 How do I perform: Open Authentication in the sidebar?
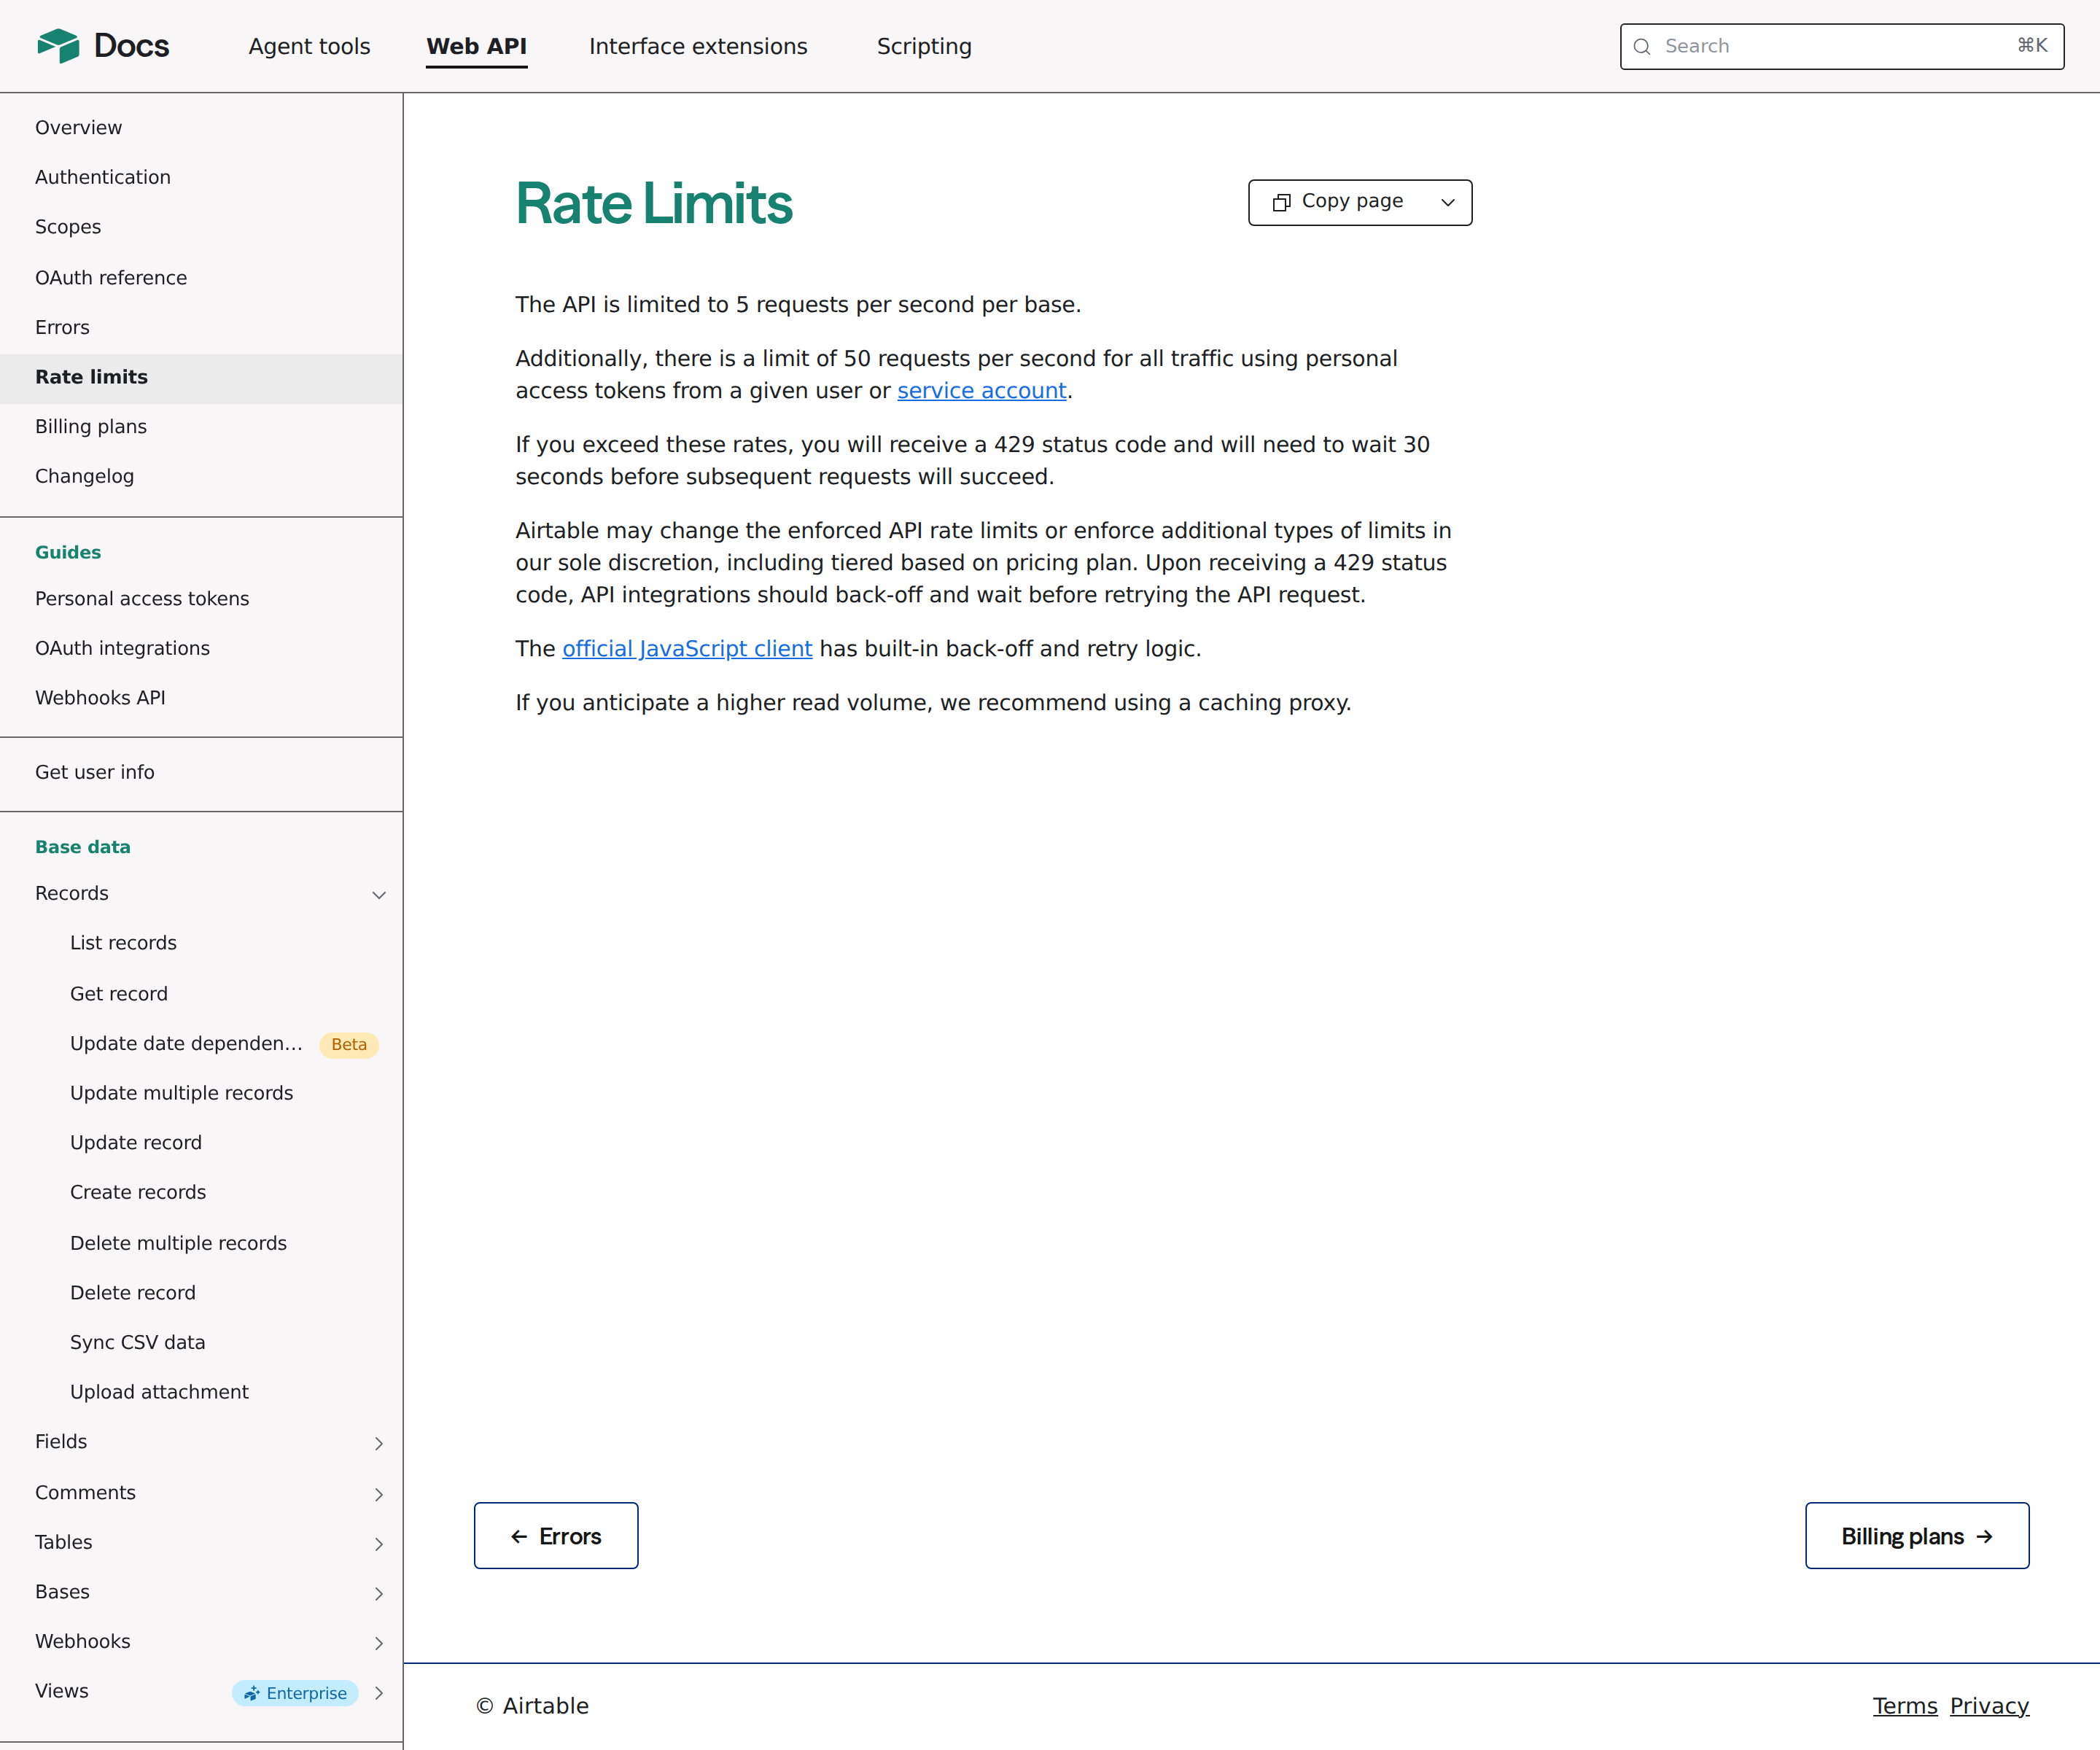click(201, 177)
